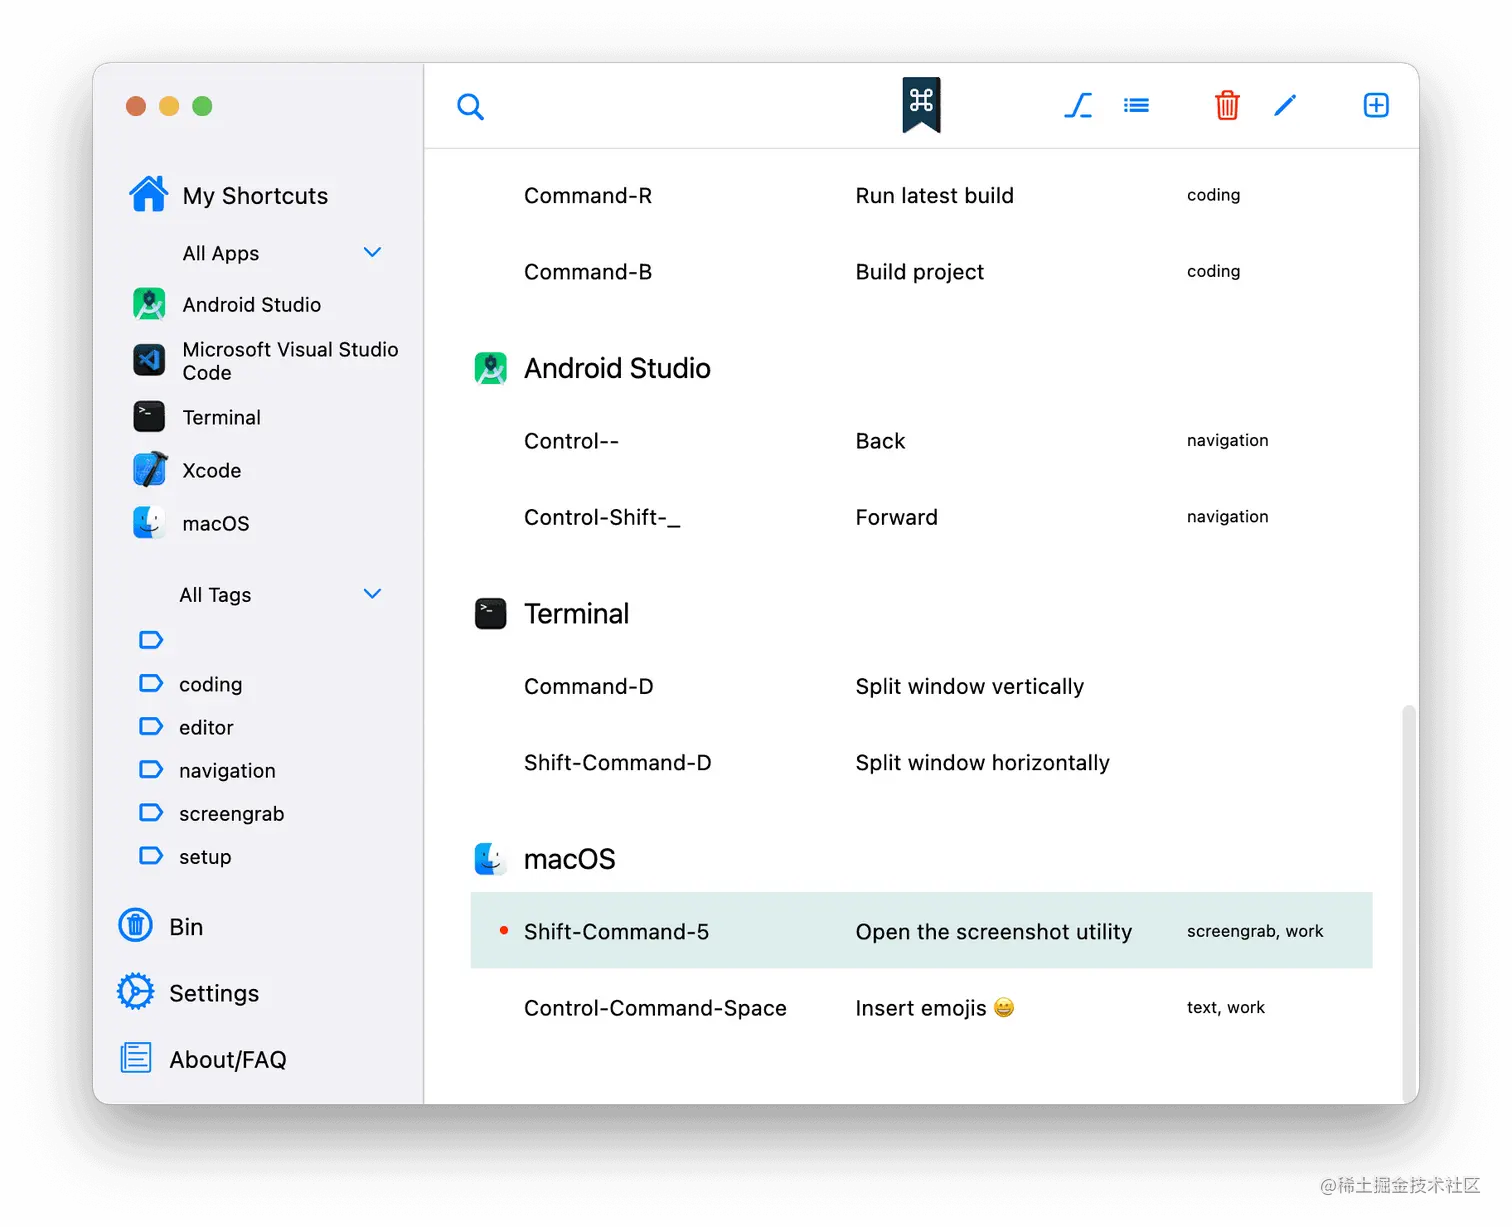Filter by editor tag label
This screenshot has width=1512, height=1227.
[206, 728]
